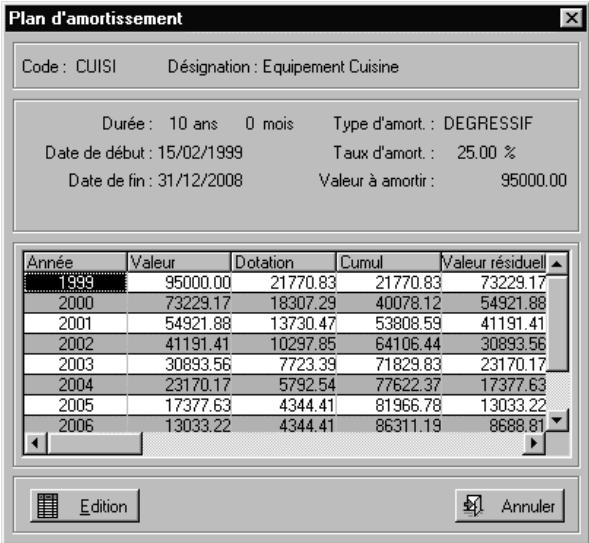Select the 2002 year cell
This screenshot has height=543, width=589.
click(75, 344)
